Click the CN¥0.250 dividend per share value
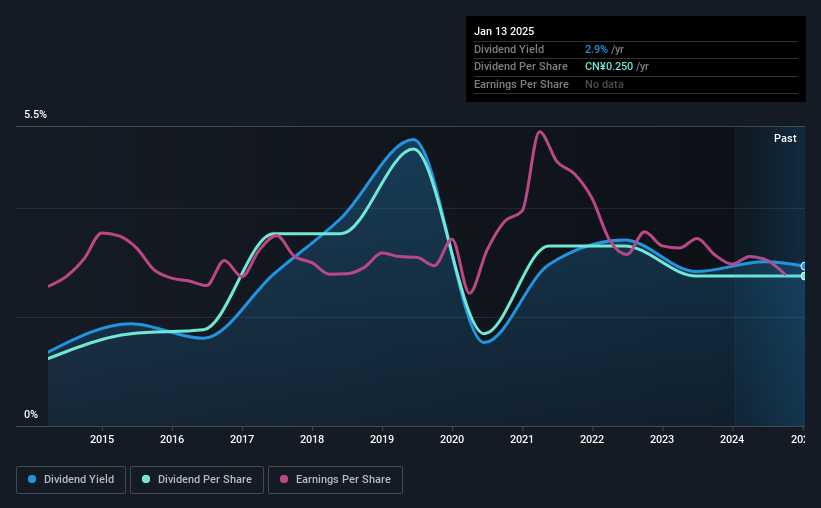Screen dimensions: 821x508 coord(609,67)
